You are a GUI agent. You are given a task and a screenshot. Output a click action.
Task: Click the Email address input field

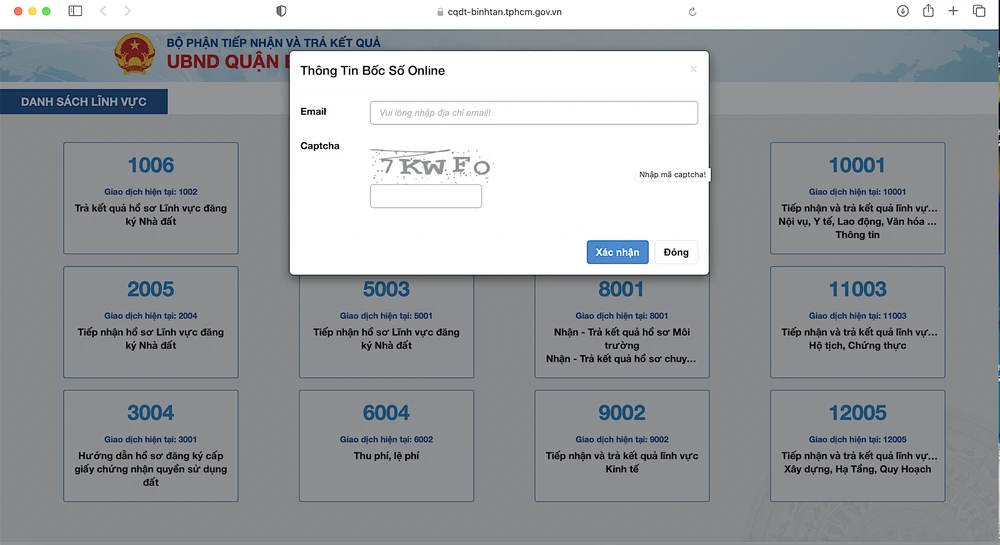point(533,113)
